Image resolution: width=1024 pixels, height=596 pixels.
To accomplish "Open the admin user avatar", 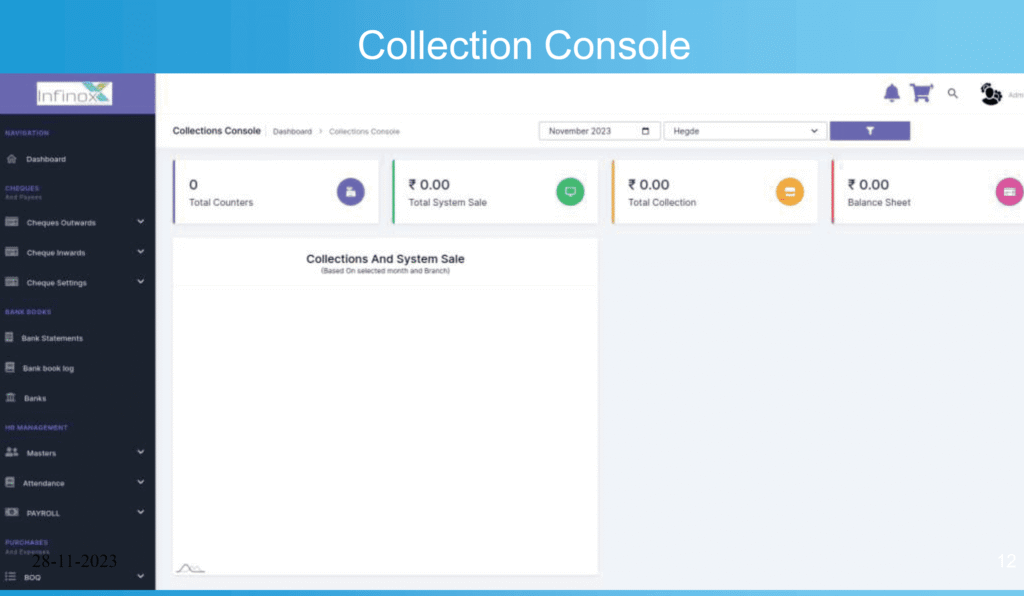I will 991,94.
